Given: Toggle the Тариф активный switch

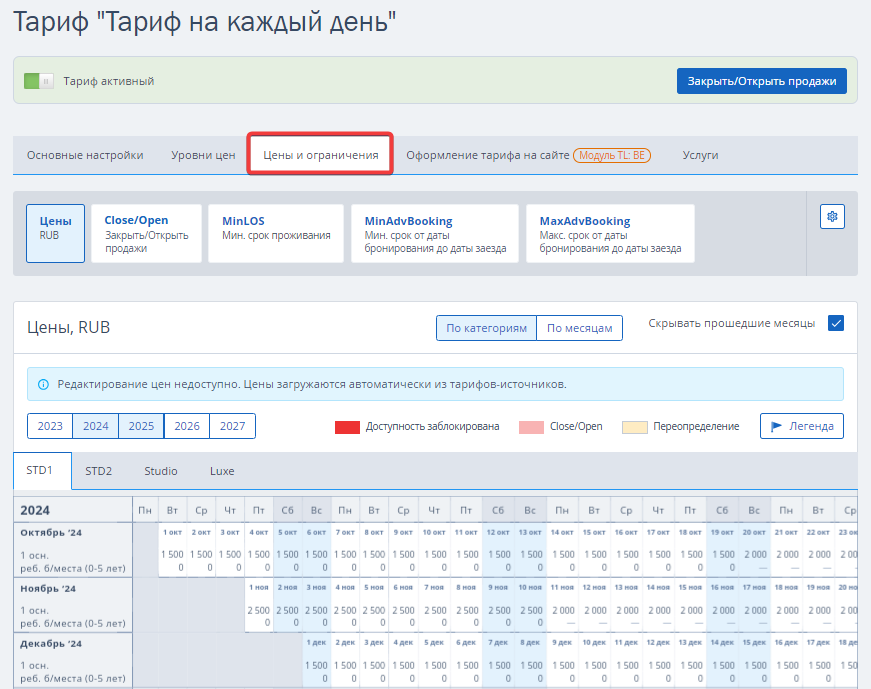Looking at the screenshot, I should (38, 81).
